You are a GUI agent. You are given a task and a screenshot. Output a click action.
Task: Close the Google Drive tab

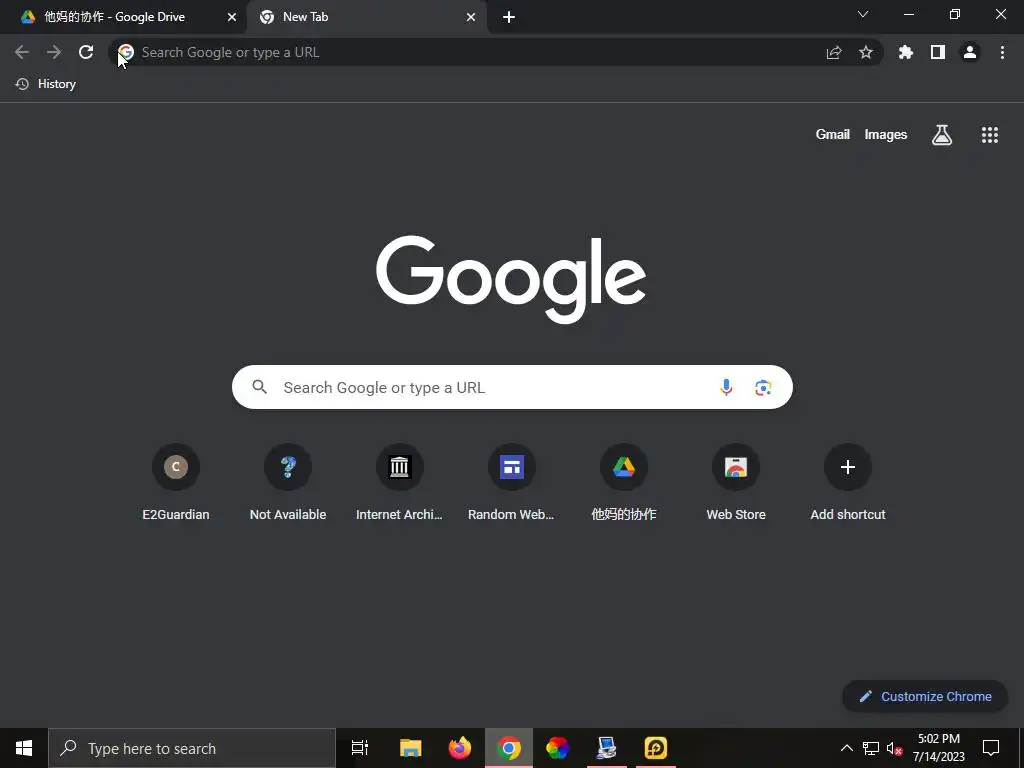click(232, 17)
